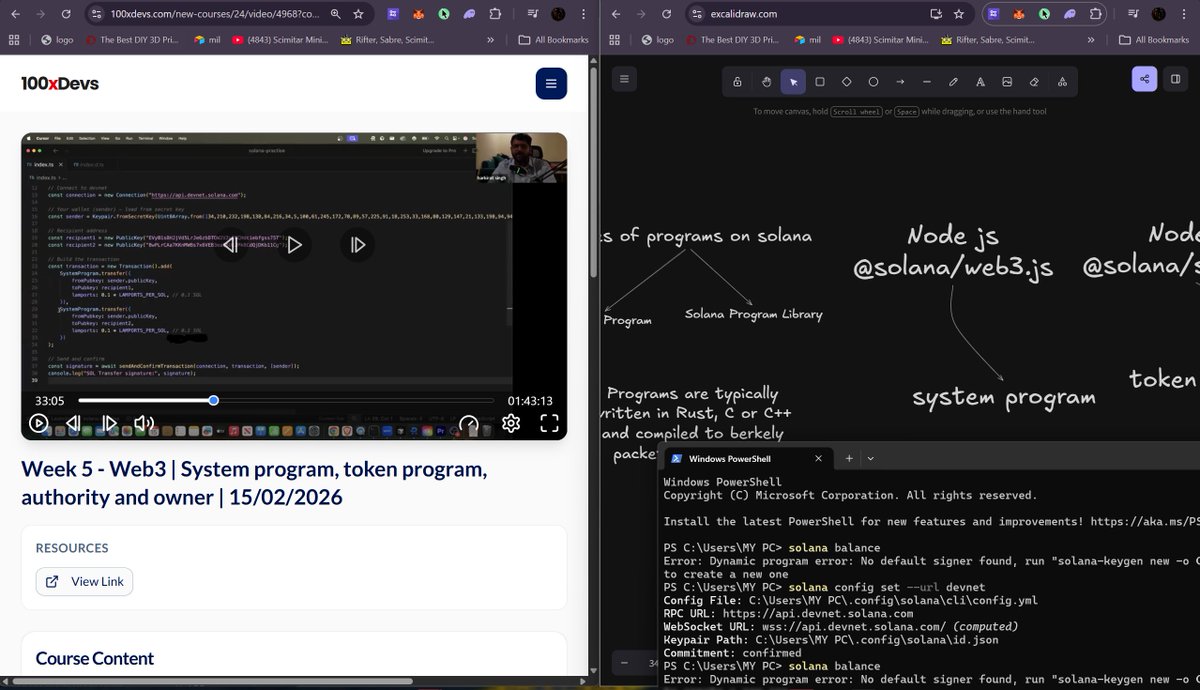This screenshot has width=1200, height=690.
Task: Add a new tab in Windows Terminal
Action: click(849, 458)
